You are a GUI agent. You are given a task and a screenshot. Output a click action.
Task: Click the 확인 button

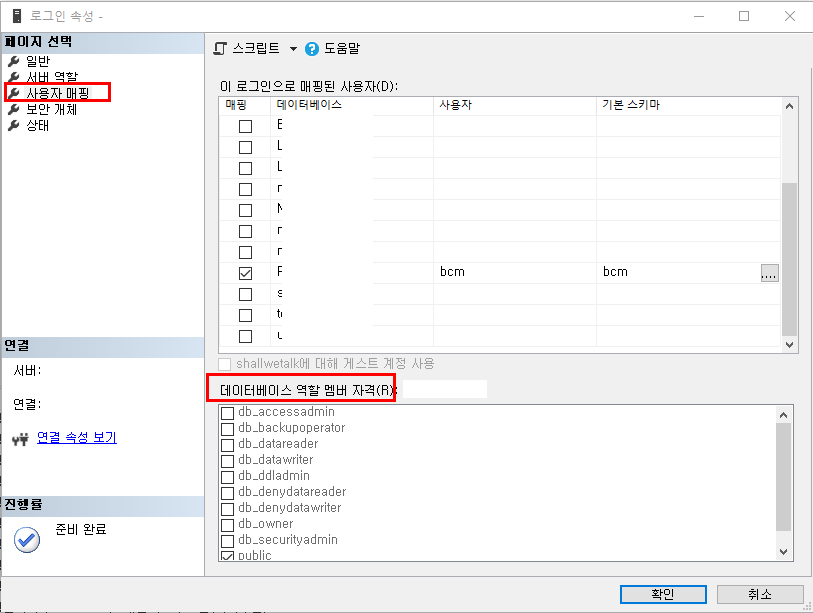coord(663,594)
